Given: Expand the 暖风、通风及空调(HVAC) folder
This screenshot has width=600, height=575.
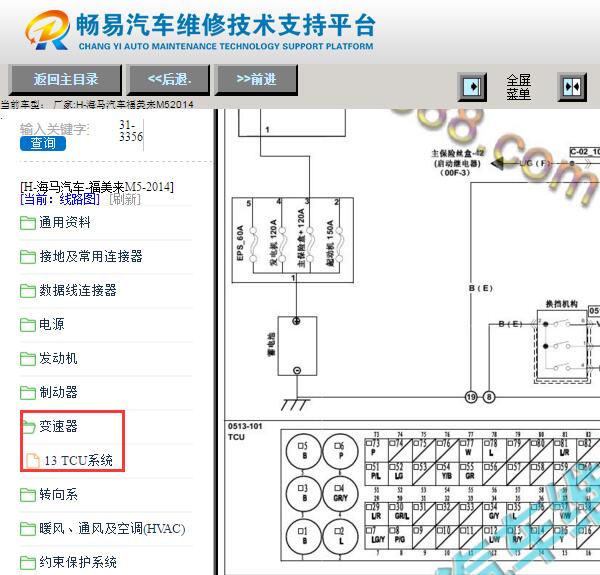Looking at the screenshot, I should click(x=112, y=528).
